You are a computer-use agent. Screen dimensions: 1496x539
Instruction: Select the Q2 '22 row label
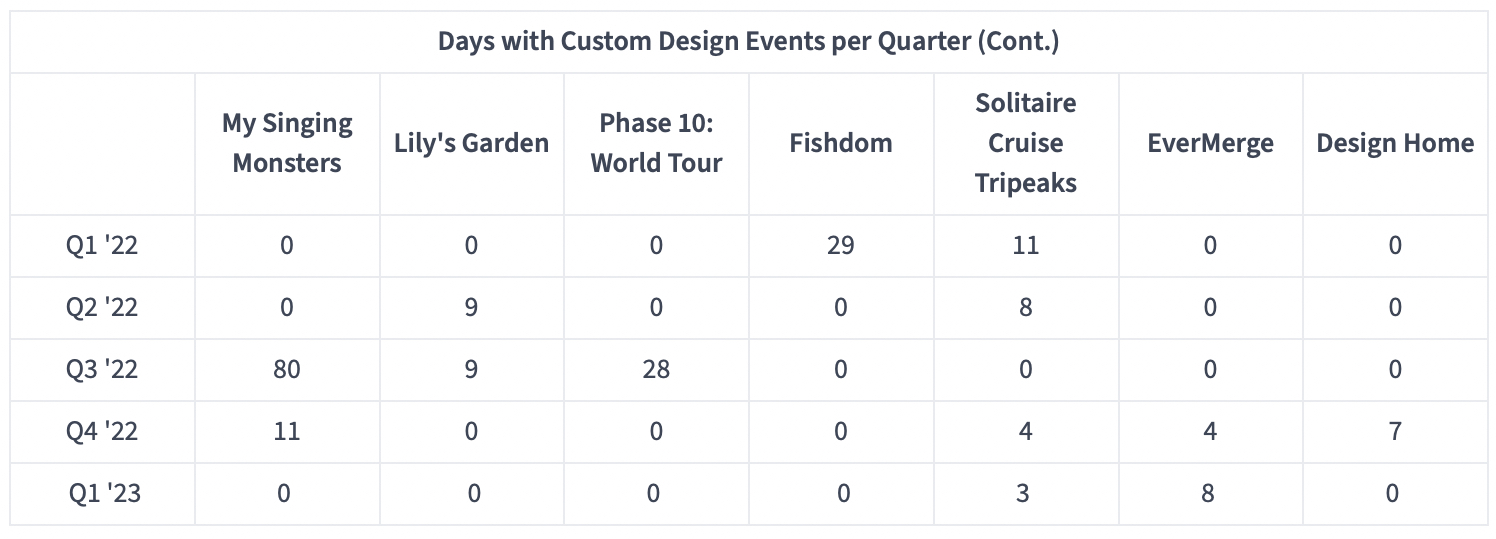point(102,307)
